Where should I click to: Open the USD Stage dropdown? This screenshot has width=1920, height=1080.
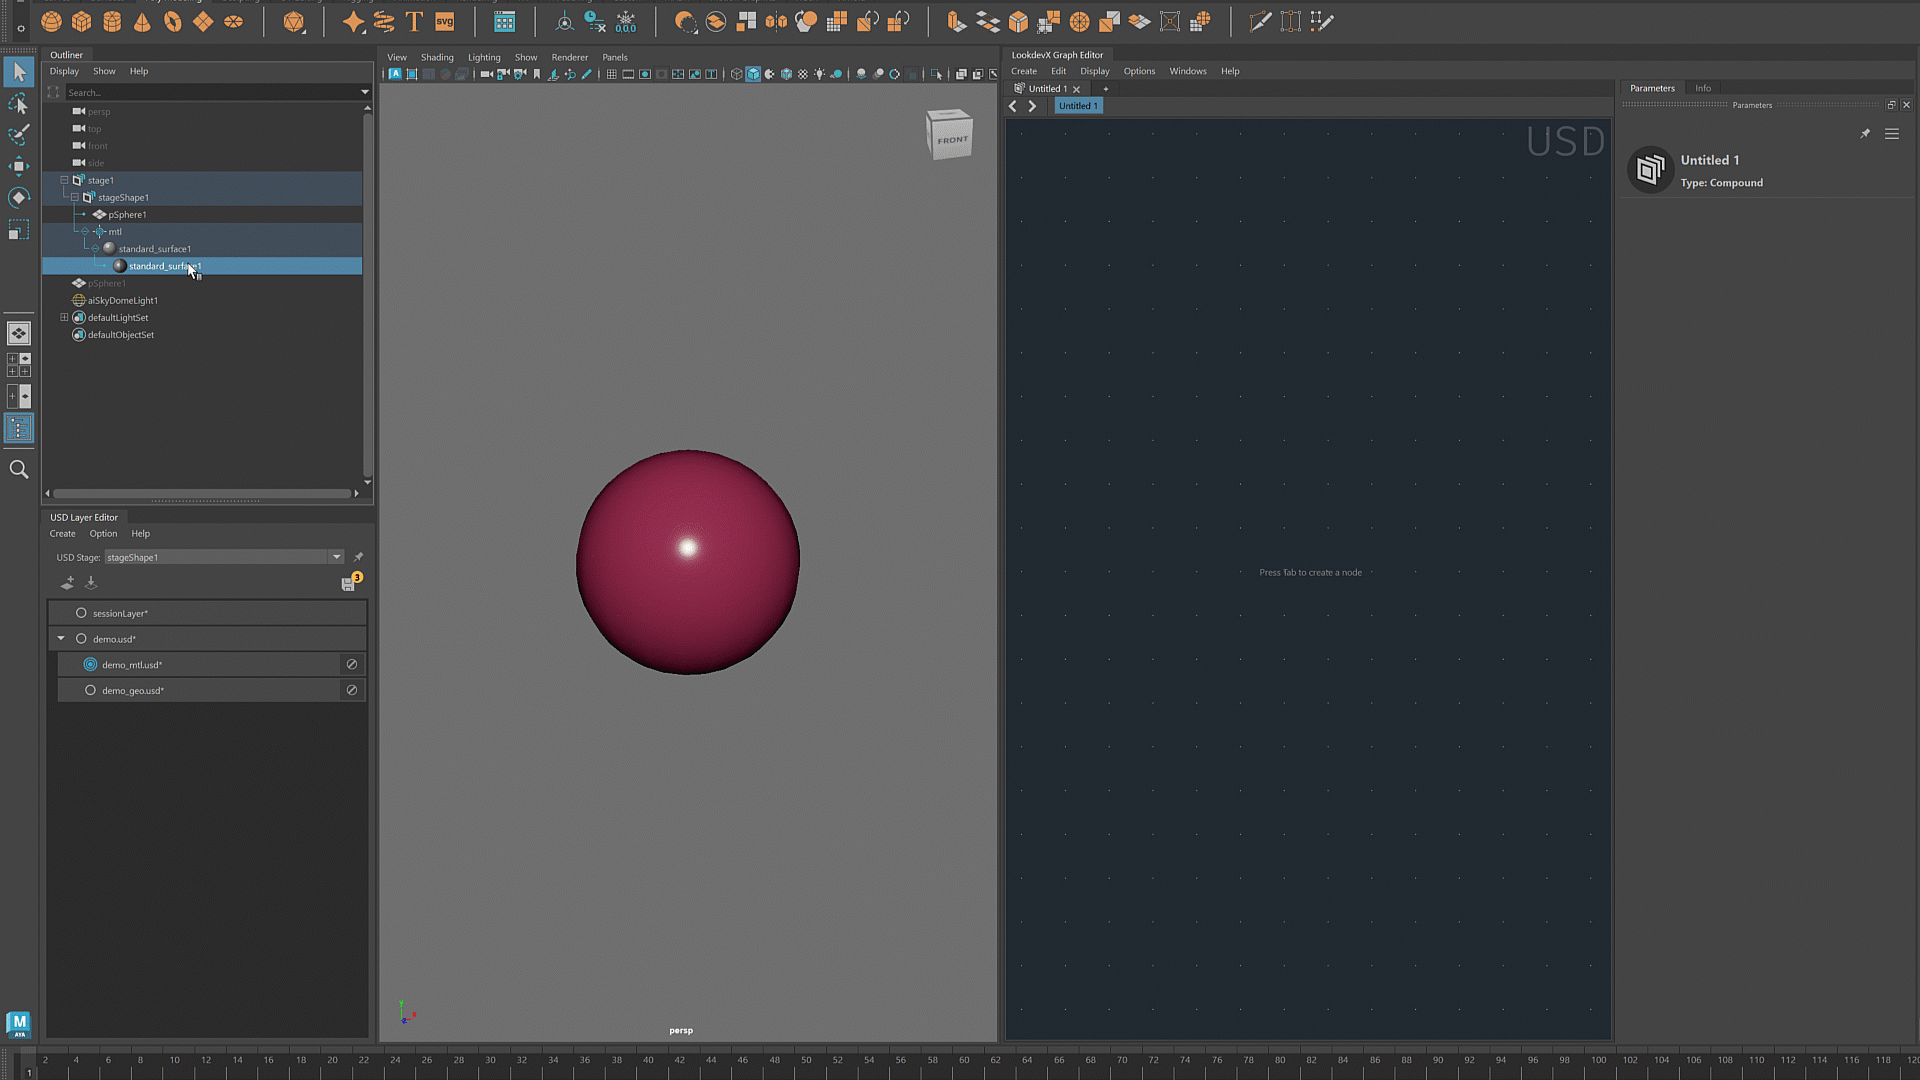pos(336,557)
